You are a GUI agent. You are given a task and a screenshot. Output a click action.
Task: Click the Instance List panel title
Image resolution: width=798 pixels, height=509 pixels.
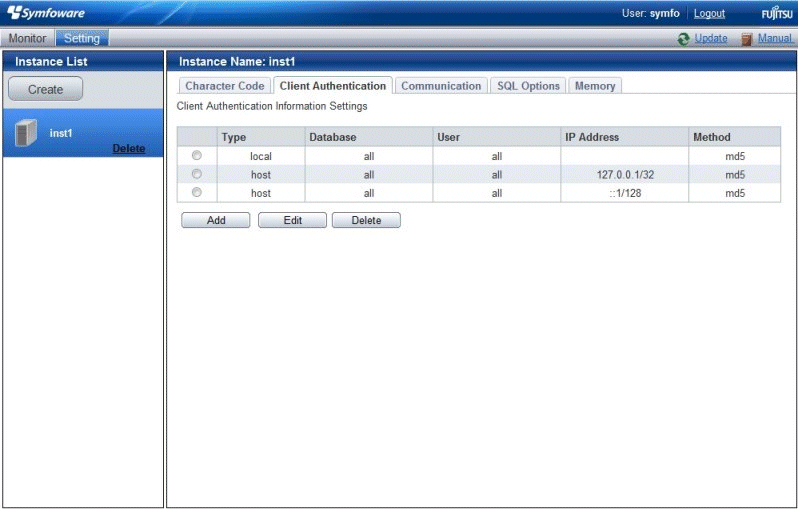51,62
